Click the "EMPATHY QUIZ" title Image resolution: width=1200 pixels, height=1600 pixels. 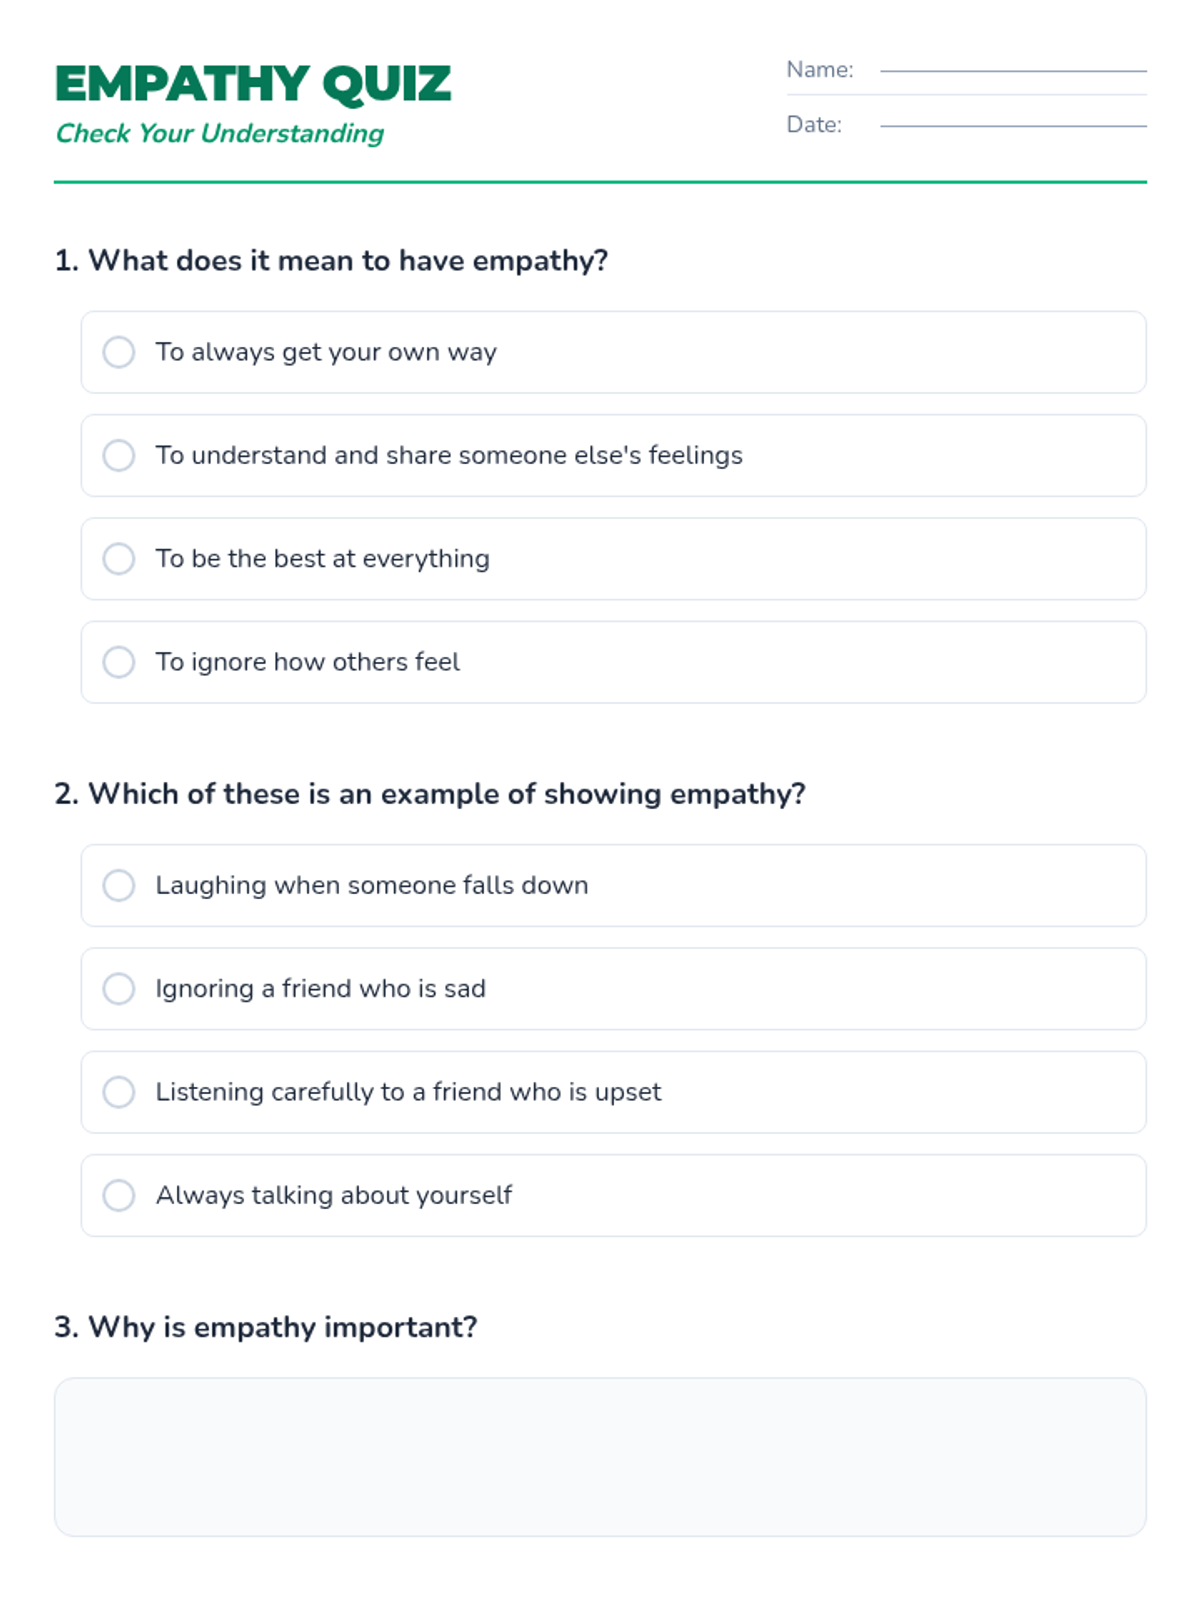[x=253, y=84]
